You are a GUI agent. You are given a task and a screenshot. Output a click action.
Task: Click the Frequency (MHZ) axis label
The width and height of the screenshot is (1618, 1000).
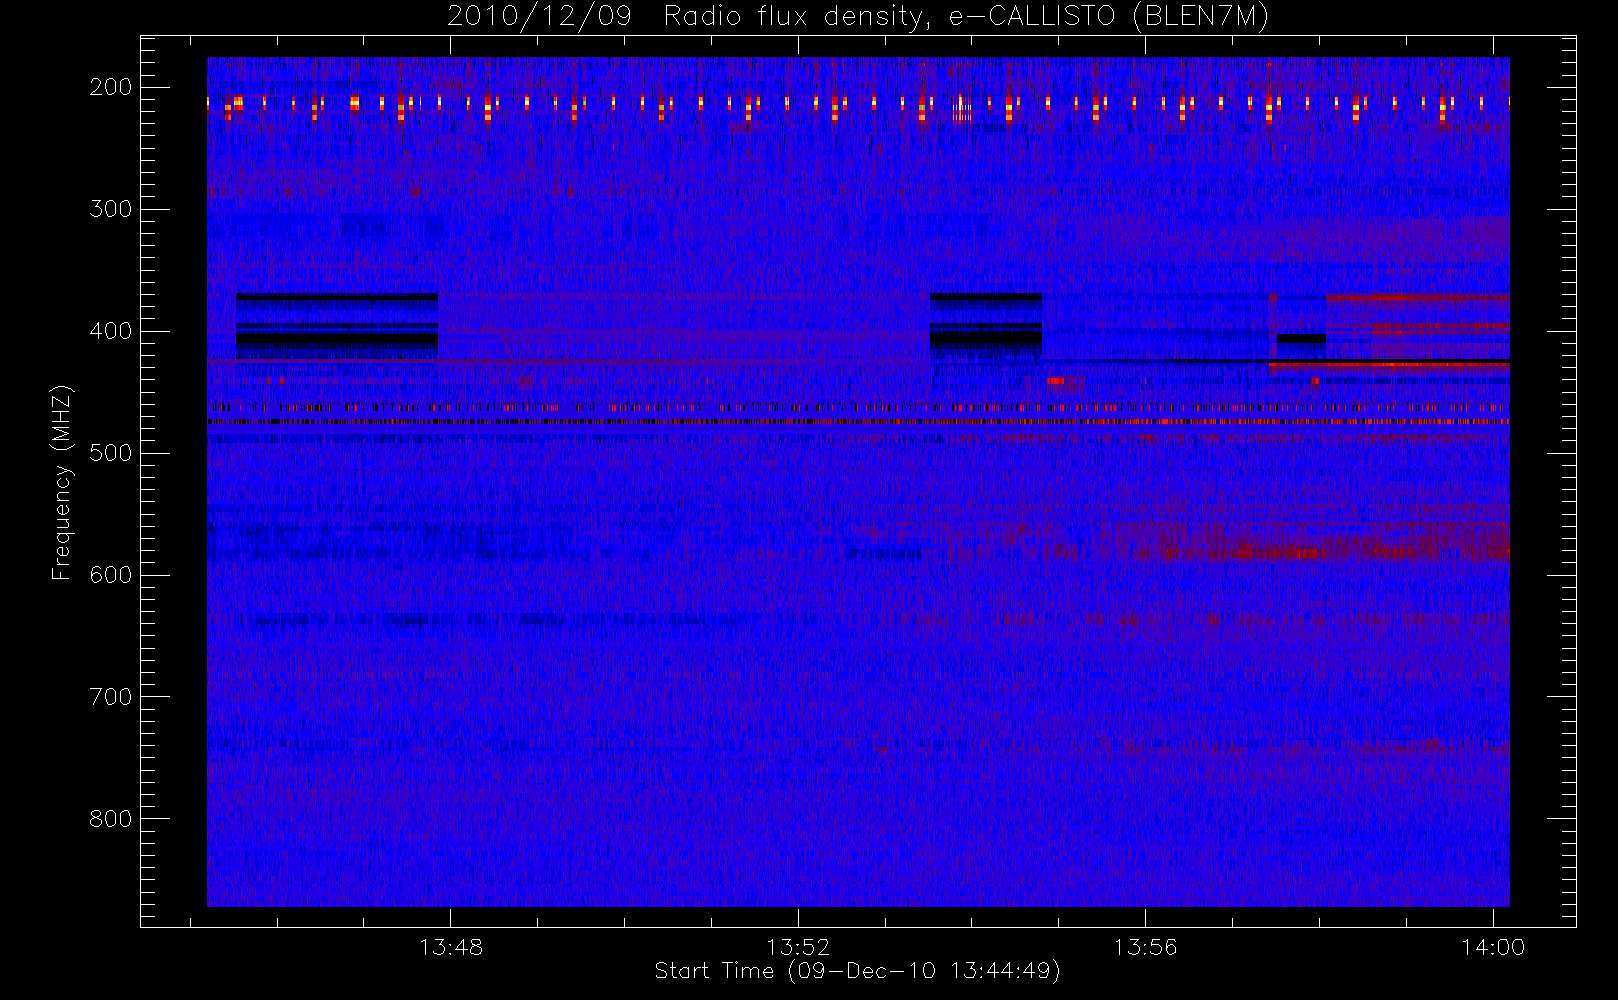pyautogui.click(x=62, y=482)
